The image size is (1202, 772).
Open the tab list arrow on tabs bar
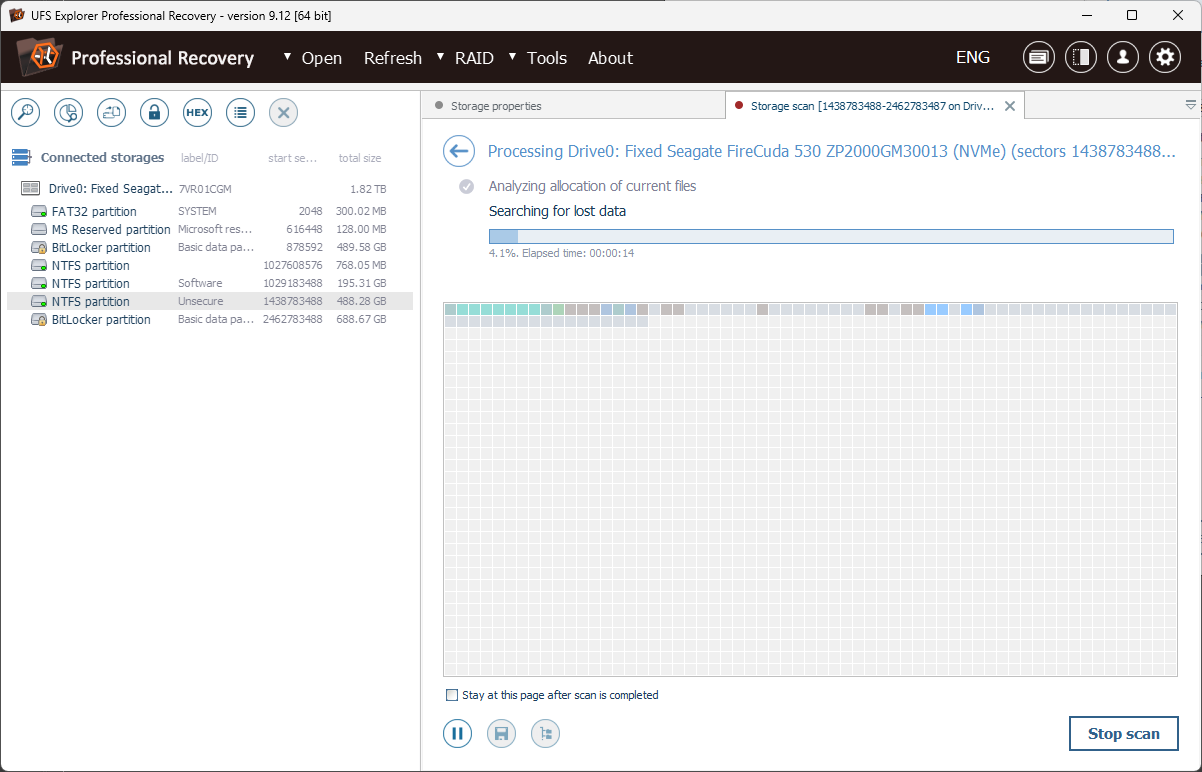(x=1190, y=104)
